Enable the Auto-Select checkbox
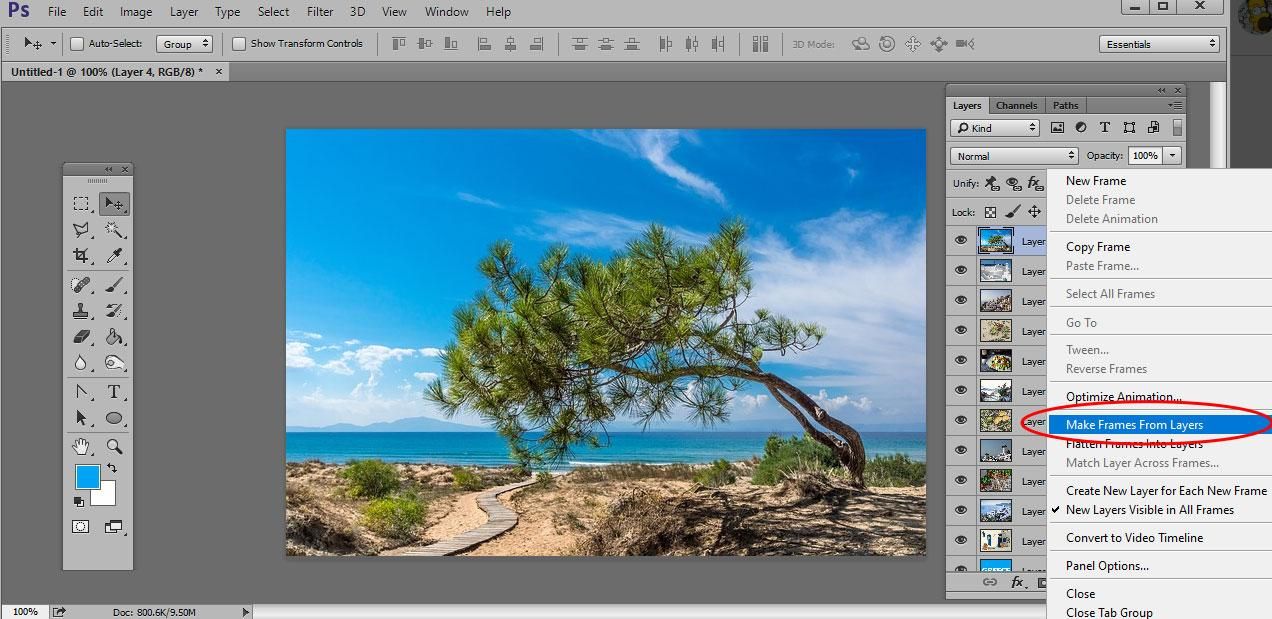The image size is (1272, 619). 76,43
